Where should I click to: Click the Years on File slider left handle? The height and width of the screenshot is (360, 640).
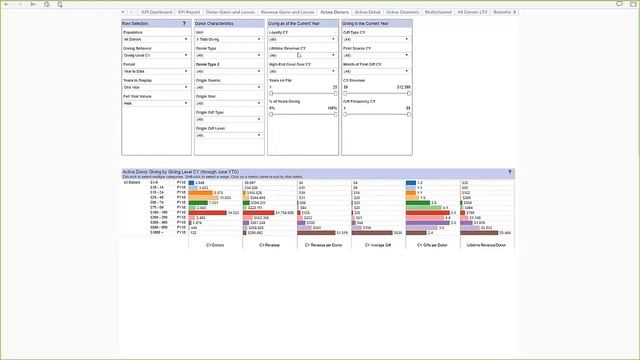tap(271, 93)
